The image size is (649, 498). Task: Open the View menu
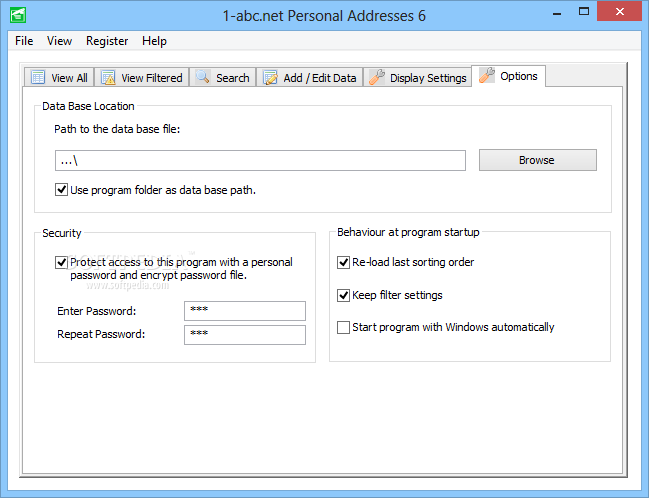pos(59,41)
